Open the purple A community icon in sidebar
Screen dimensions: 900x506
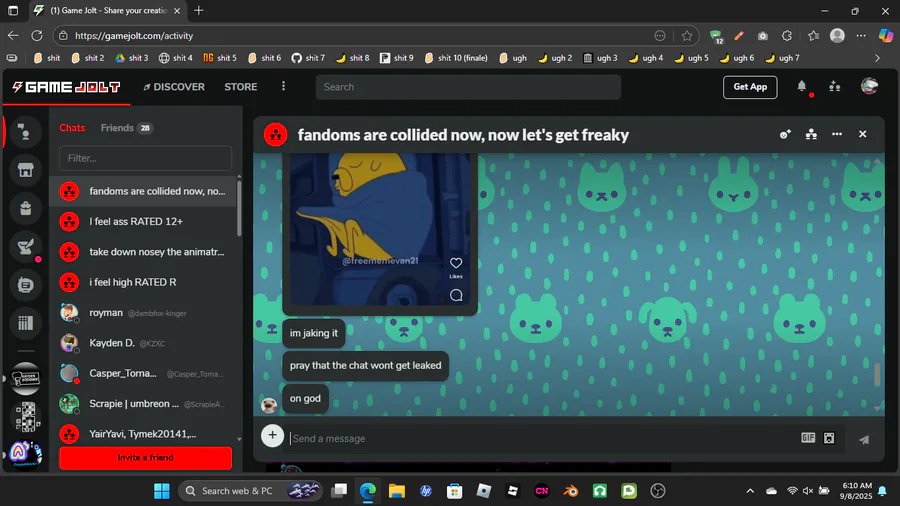click(26, 454)
